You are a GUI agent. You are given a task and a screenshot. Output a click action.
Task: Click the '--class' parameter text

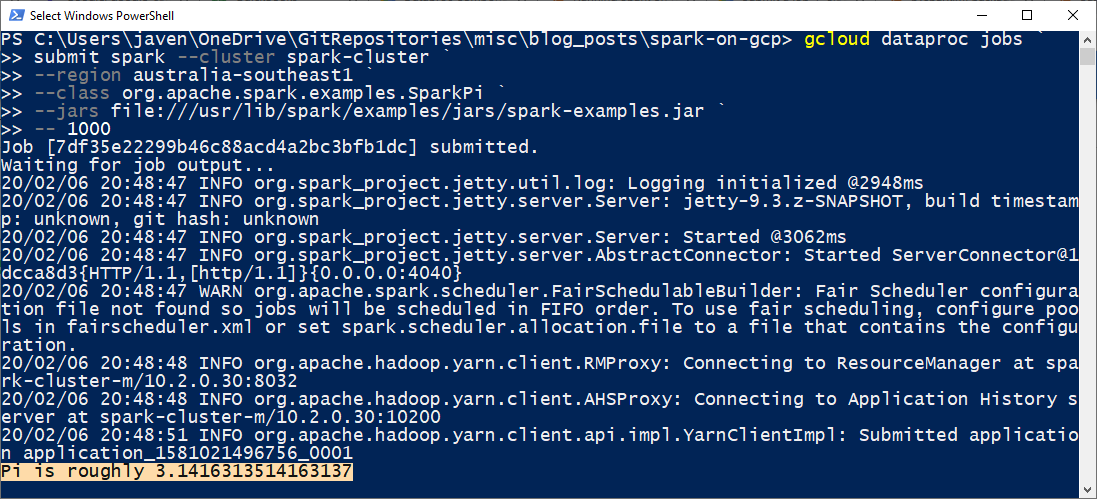(72, 93)
